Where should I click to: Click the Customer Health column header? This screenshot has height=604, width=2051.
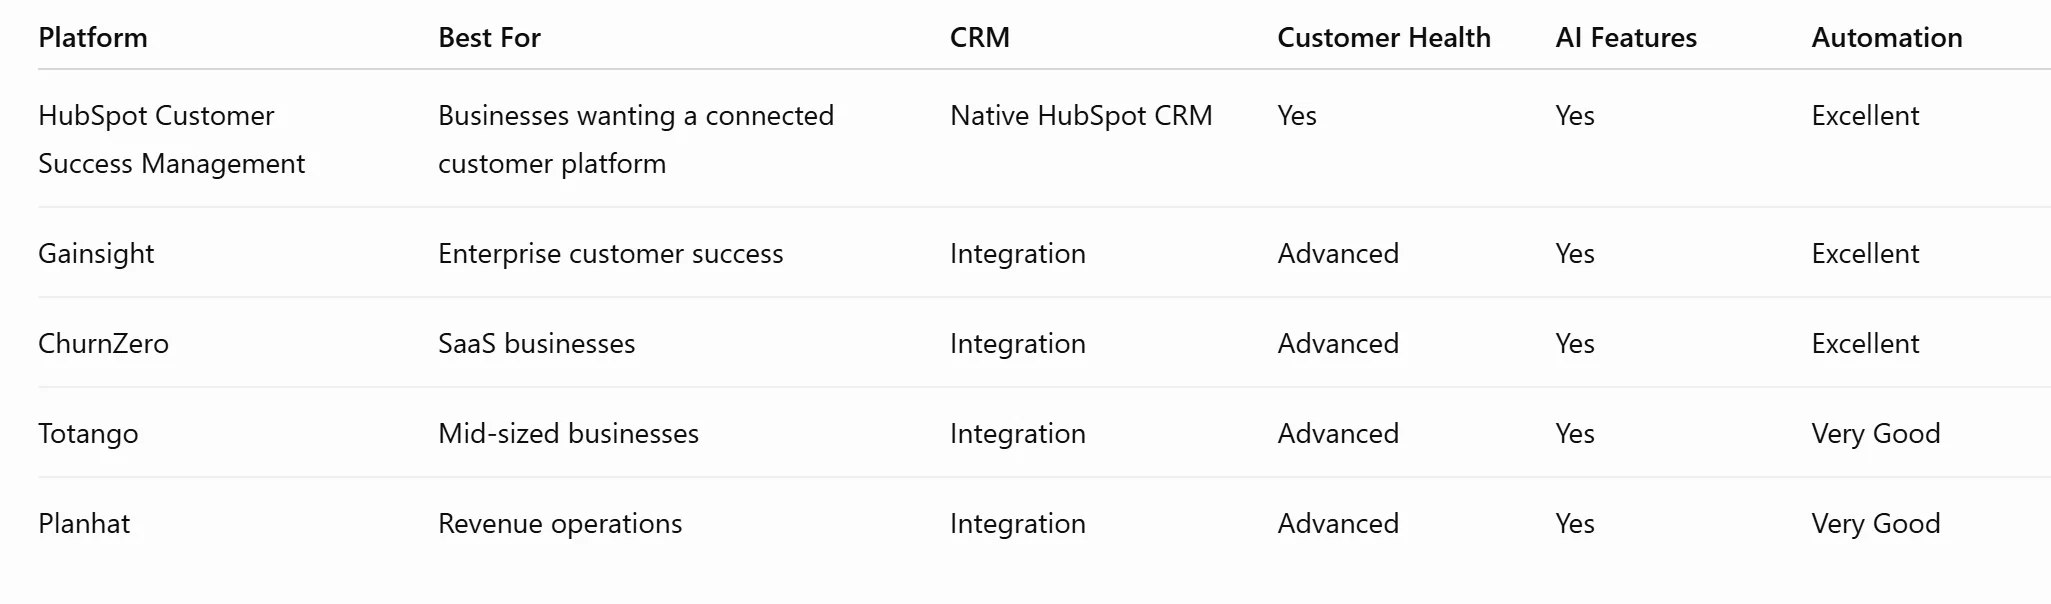[1384, 38]
